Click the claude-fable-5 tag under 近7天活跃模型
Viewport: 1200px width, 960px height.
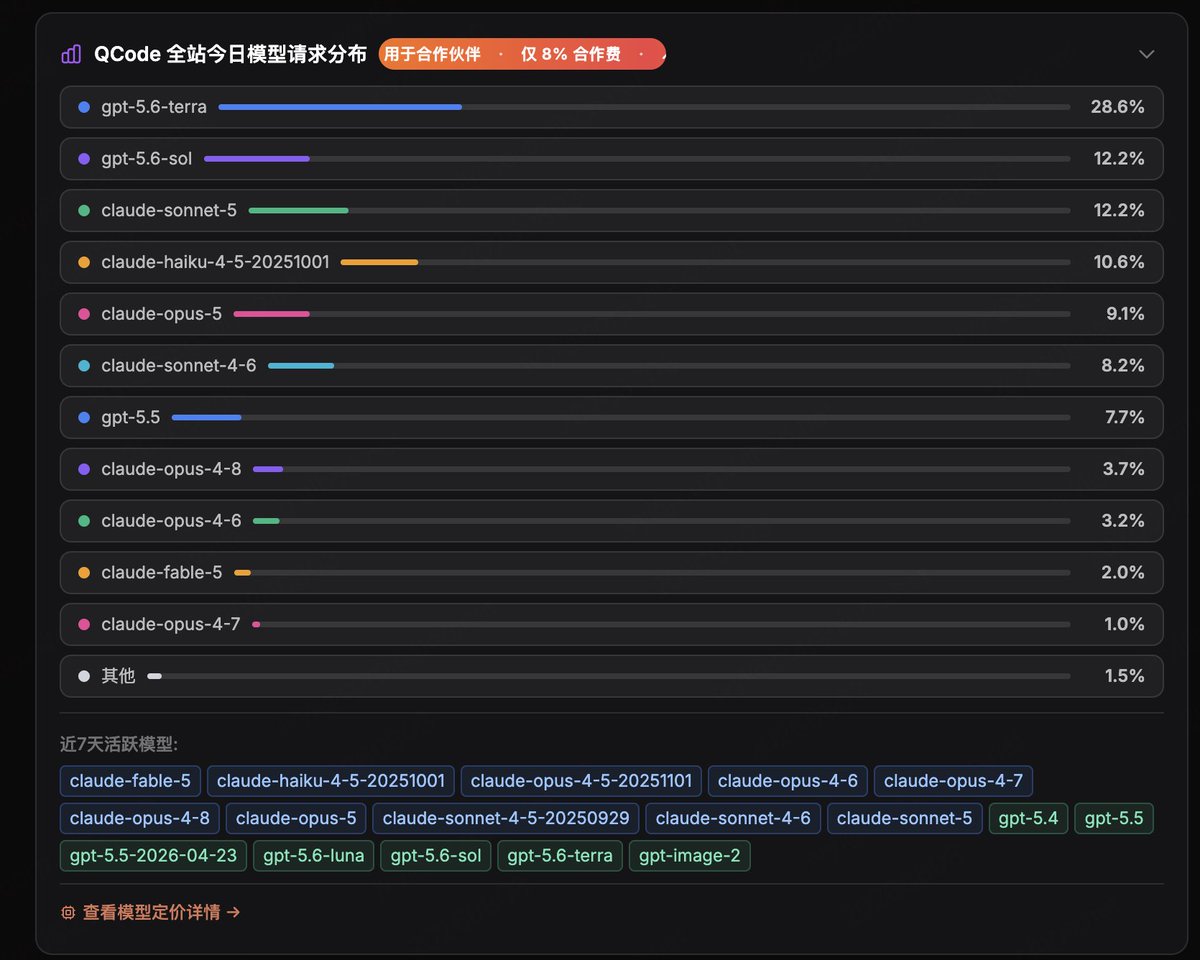[x=131, y=780]
